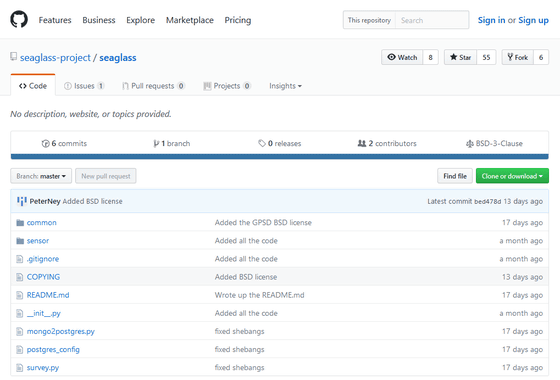
Task: Click the Issues tab exclamation icon
Action: coord(68,86)
